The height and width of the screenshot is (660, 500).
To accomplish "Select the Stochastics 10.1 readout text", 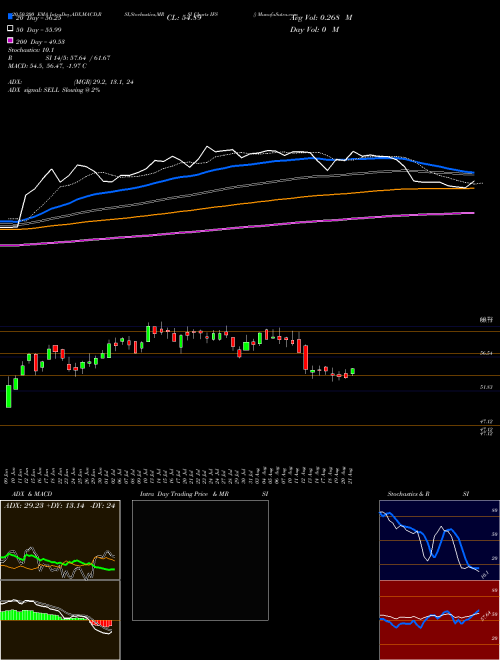I will 31,50.
